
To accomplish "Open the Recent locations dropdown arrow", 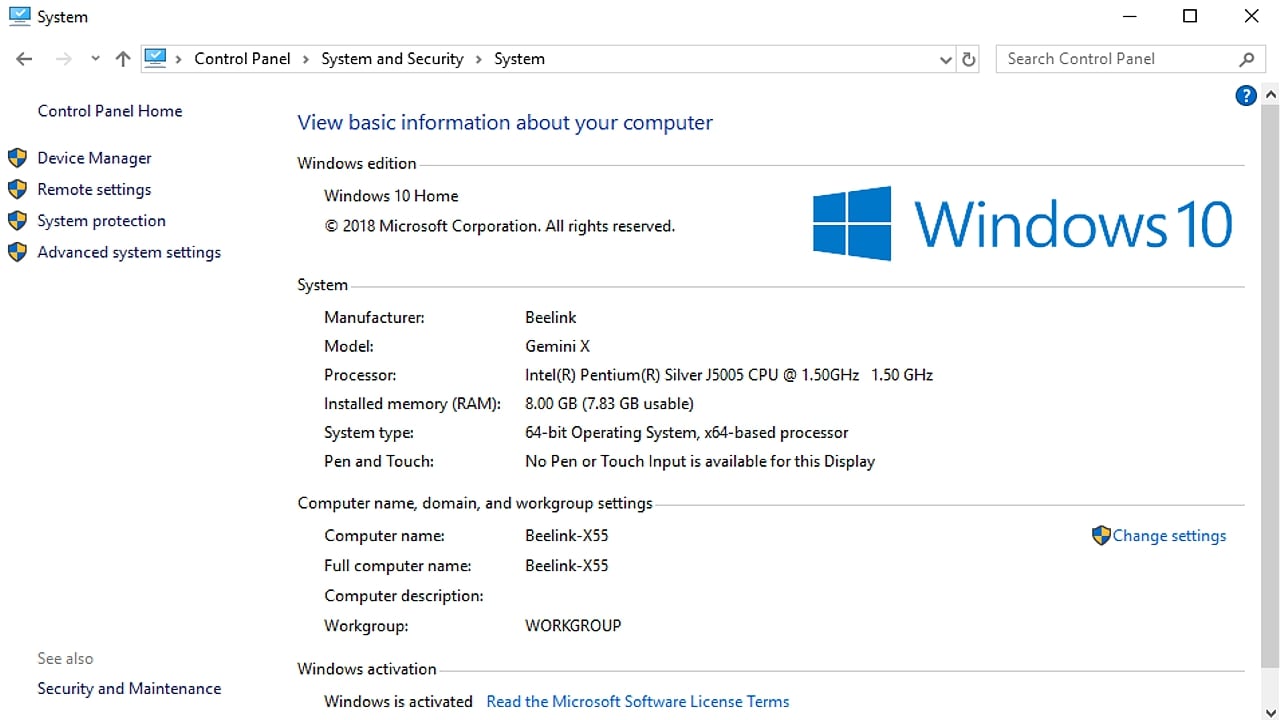I will click(x=95, y=59).
